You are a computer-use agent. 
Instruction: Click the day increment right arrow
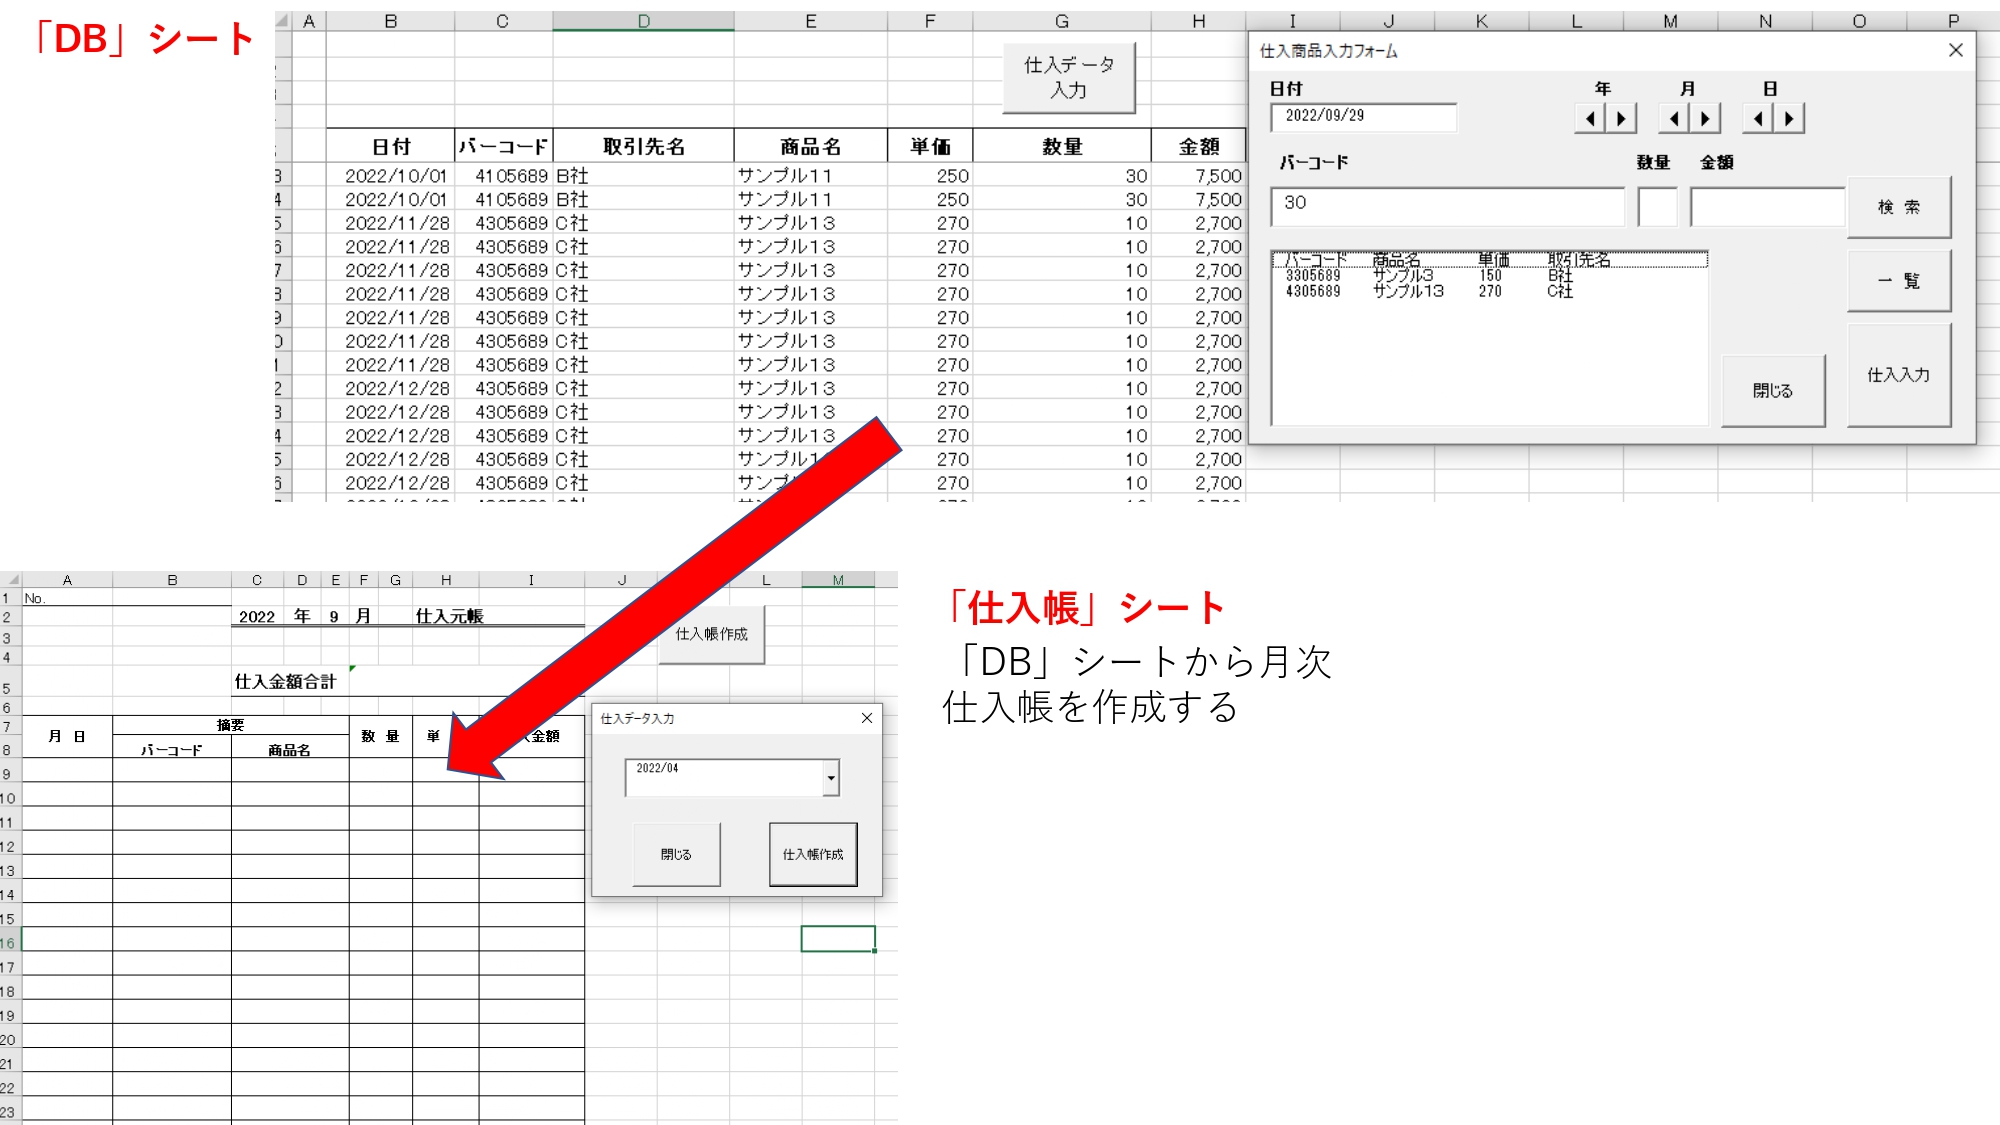click(1789, 119)
